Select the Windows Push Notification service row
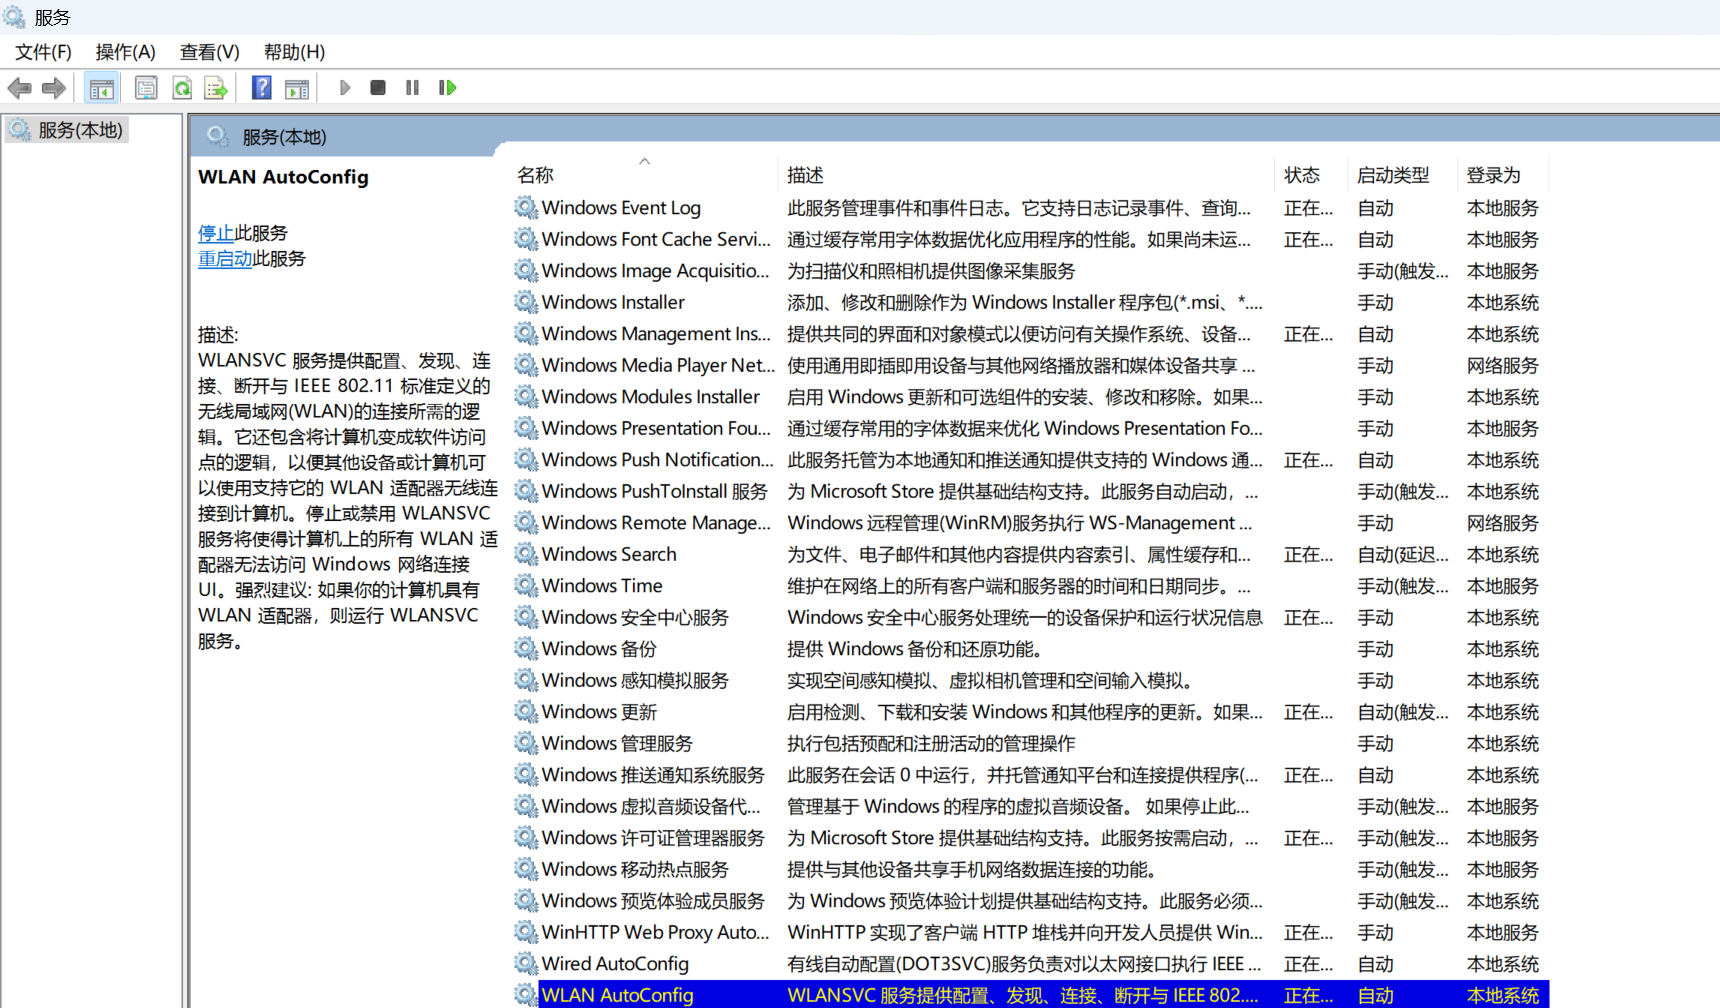The image size is (1720, 1008). (x=1030, y=460)
